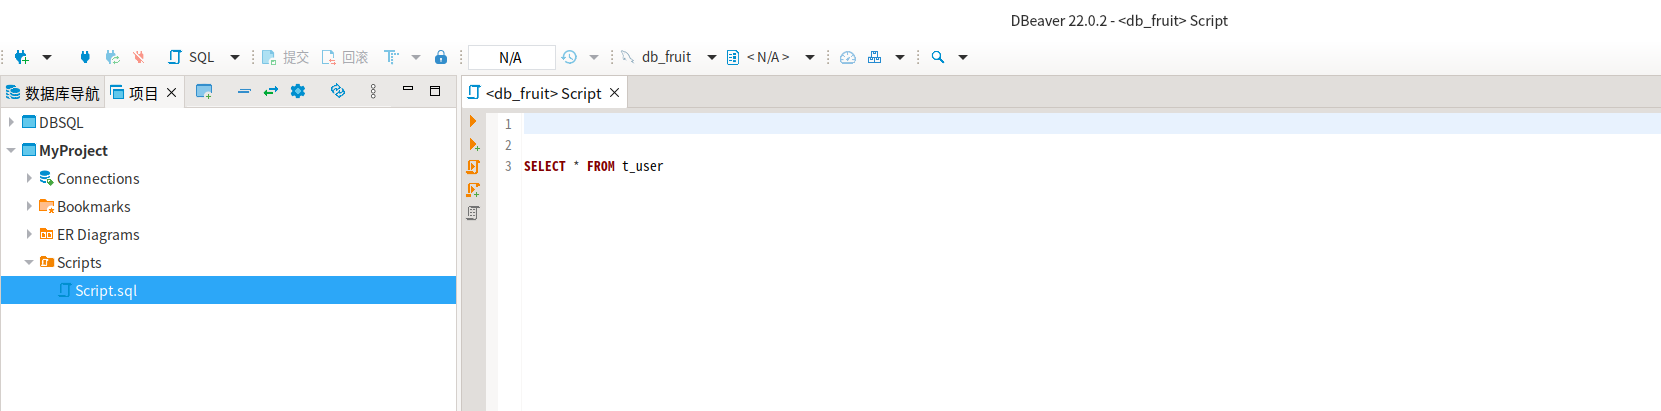Open the SQL editor button
The width and height of the screenshot is (1661, 411).
point(191,57)
